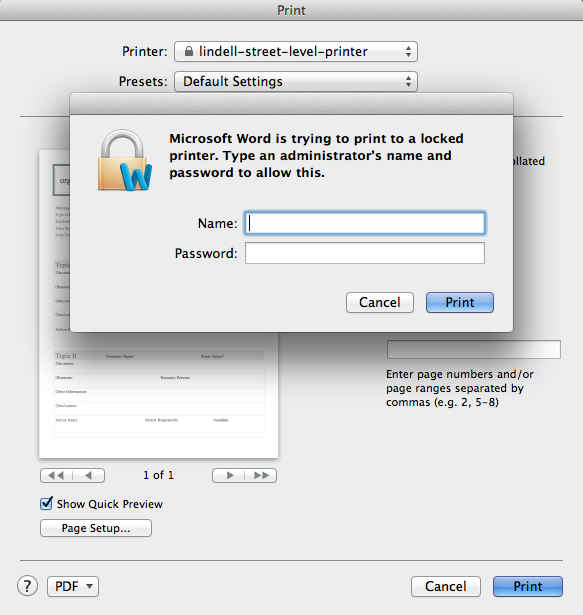Go to next preview page arrow

pyautogui.click(x=229, y=475)
